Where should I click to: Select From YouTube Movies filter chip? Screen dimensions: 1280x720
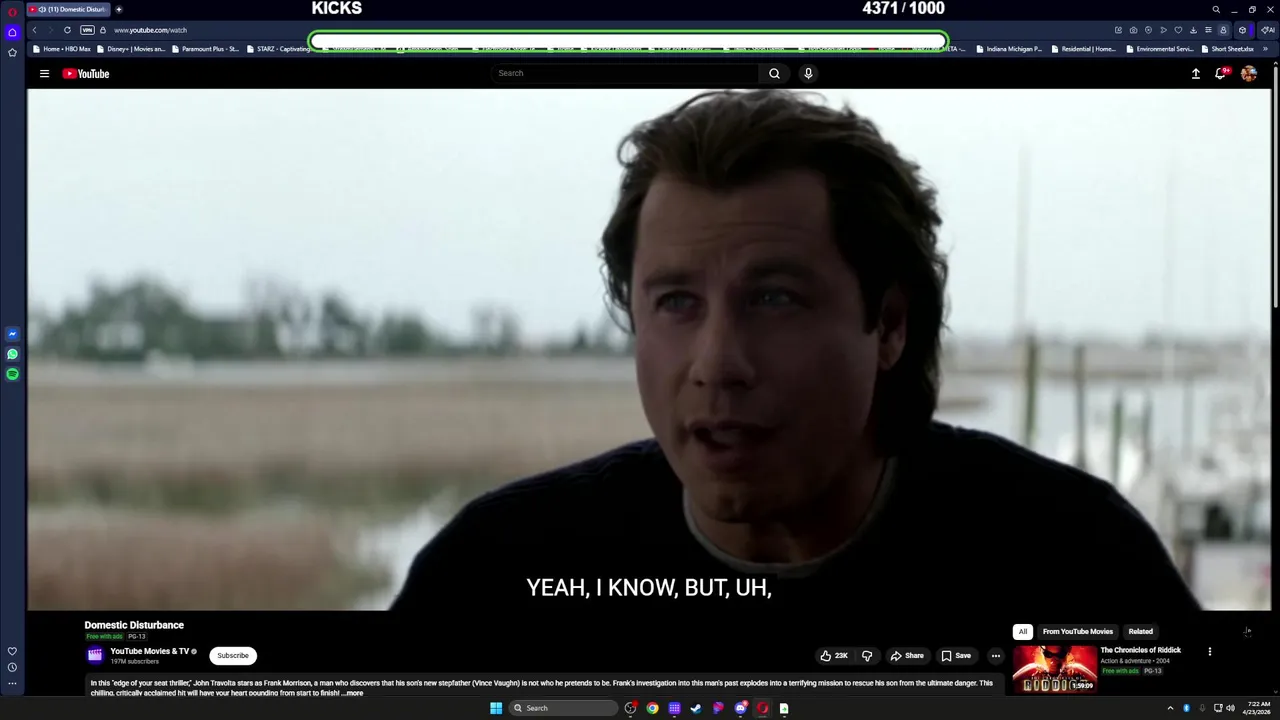1077,632
